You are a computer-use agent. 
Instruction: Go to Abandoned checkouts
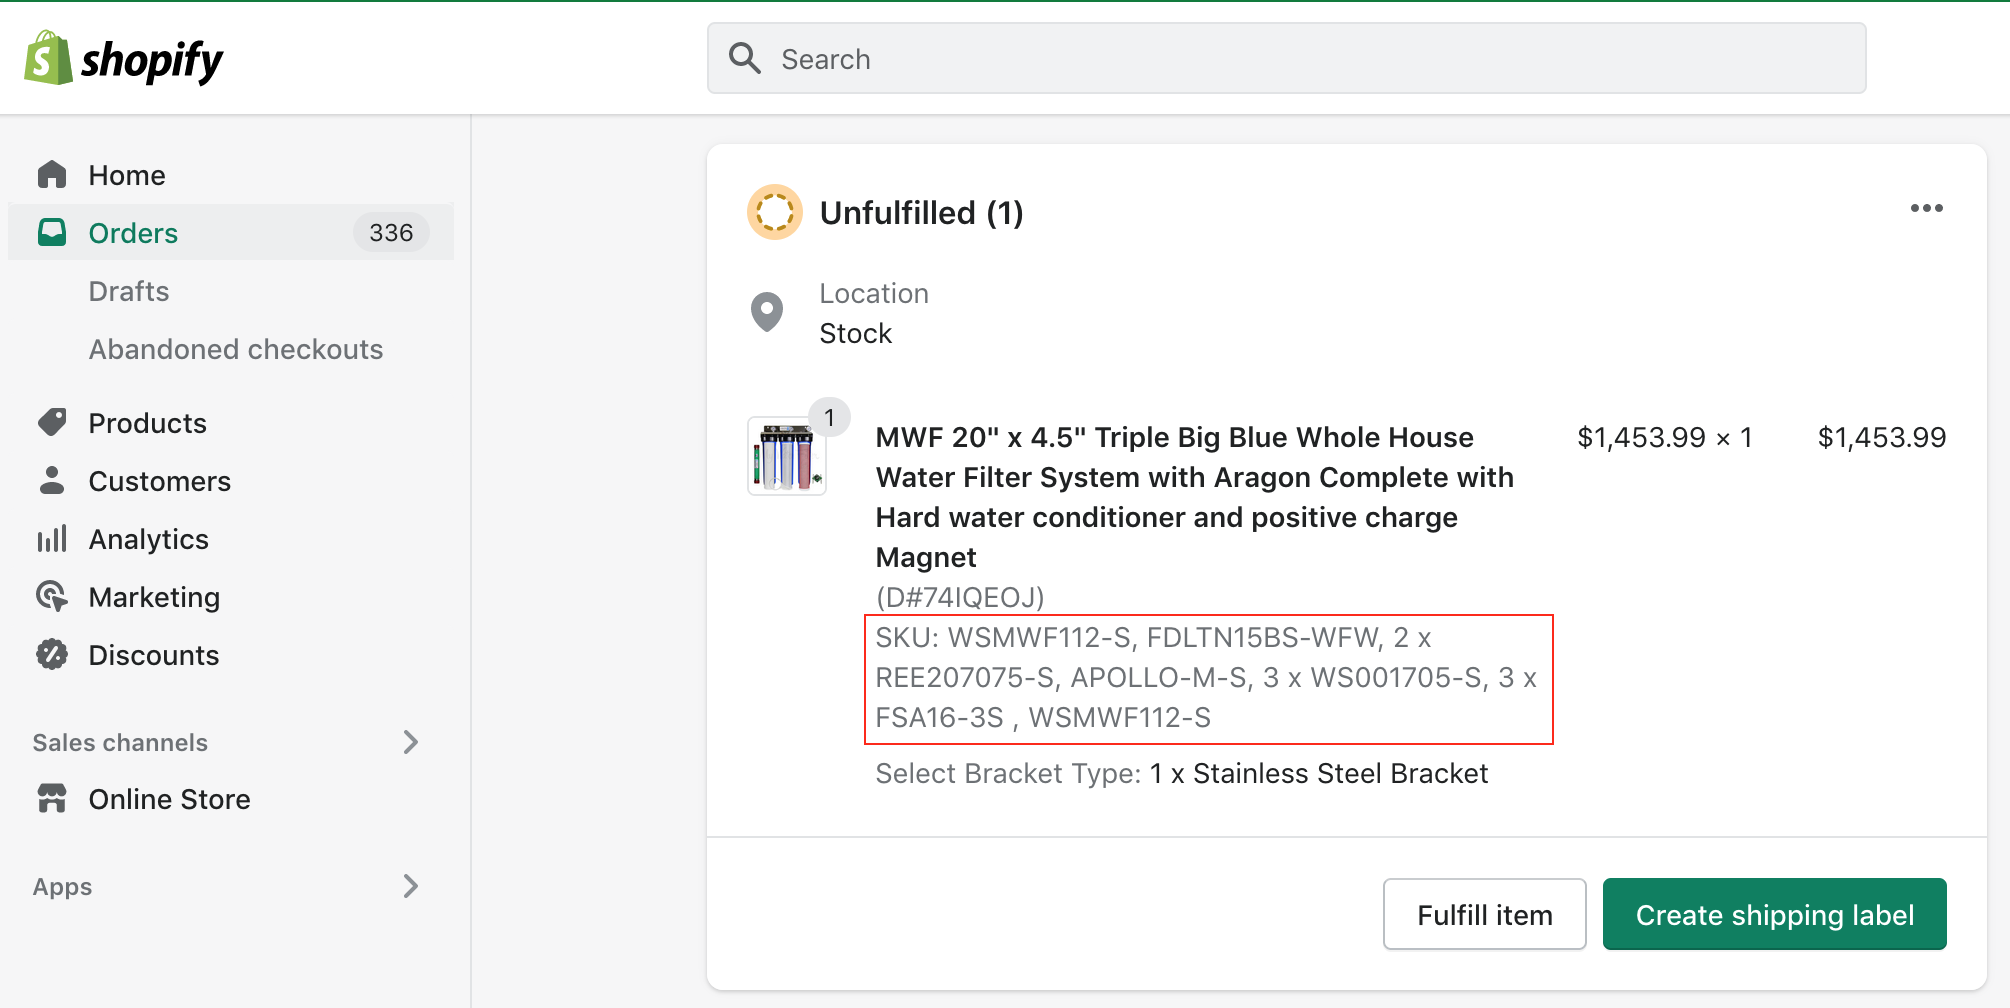[236, 349]
